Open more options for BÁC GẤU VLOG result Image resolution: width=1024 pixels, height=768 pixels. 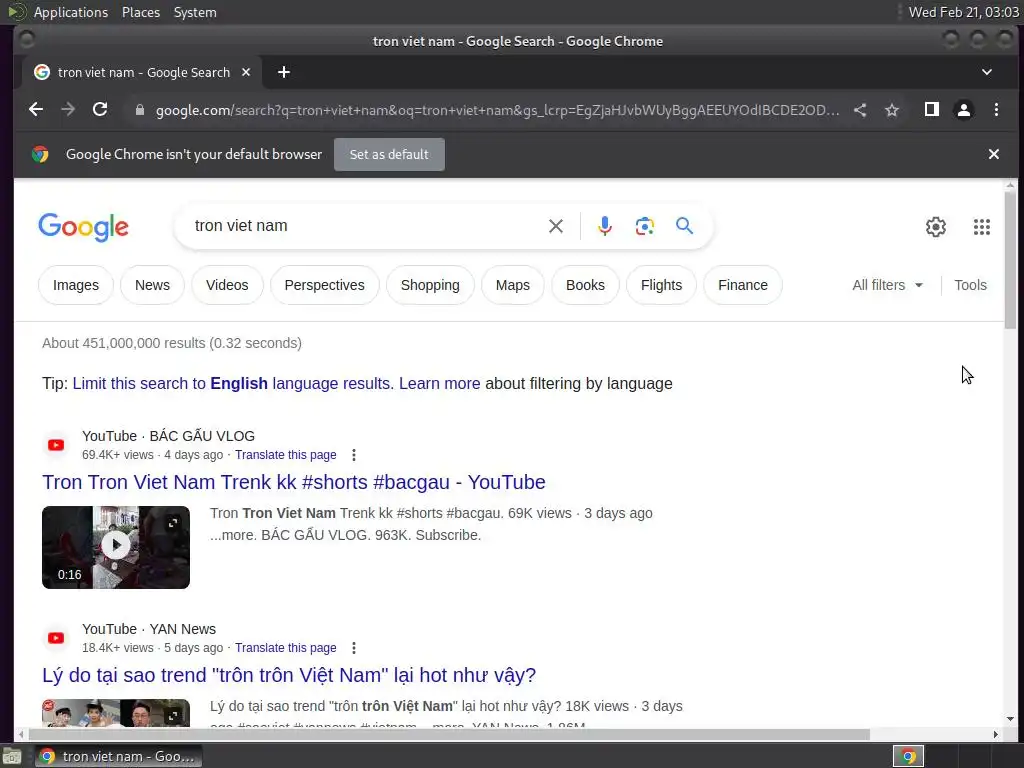click(x=353, y=455)
